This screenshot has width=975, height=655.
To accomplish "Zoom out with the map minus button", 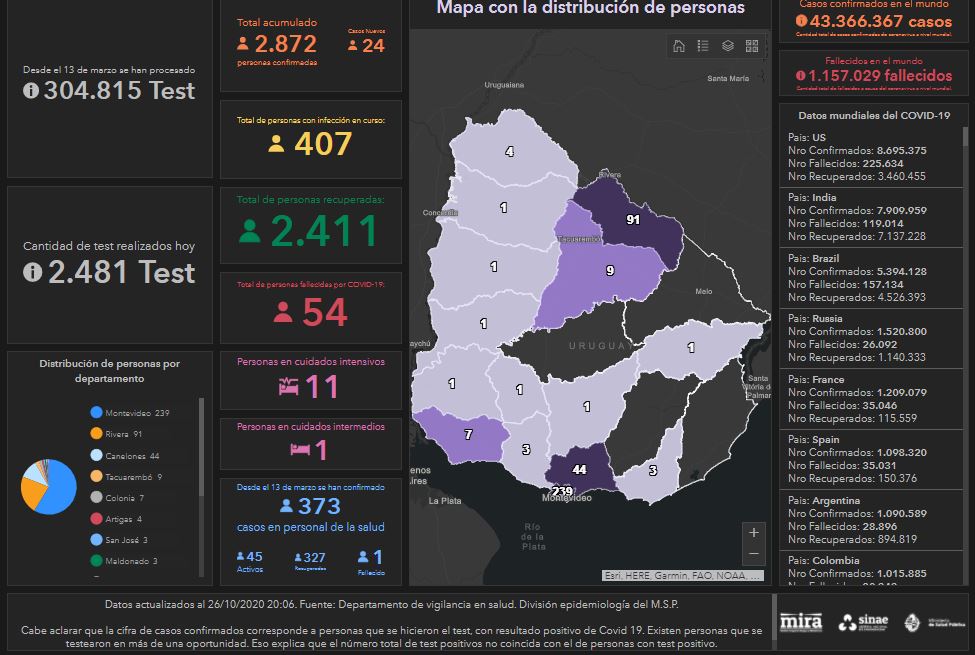I will [x=754, y=554].
